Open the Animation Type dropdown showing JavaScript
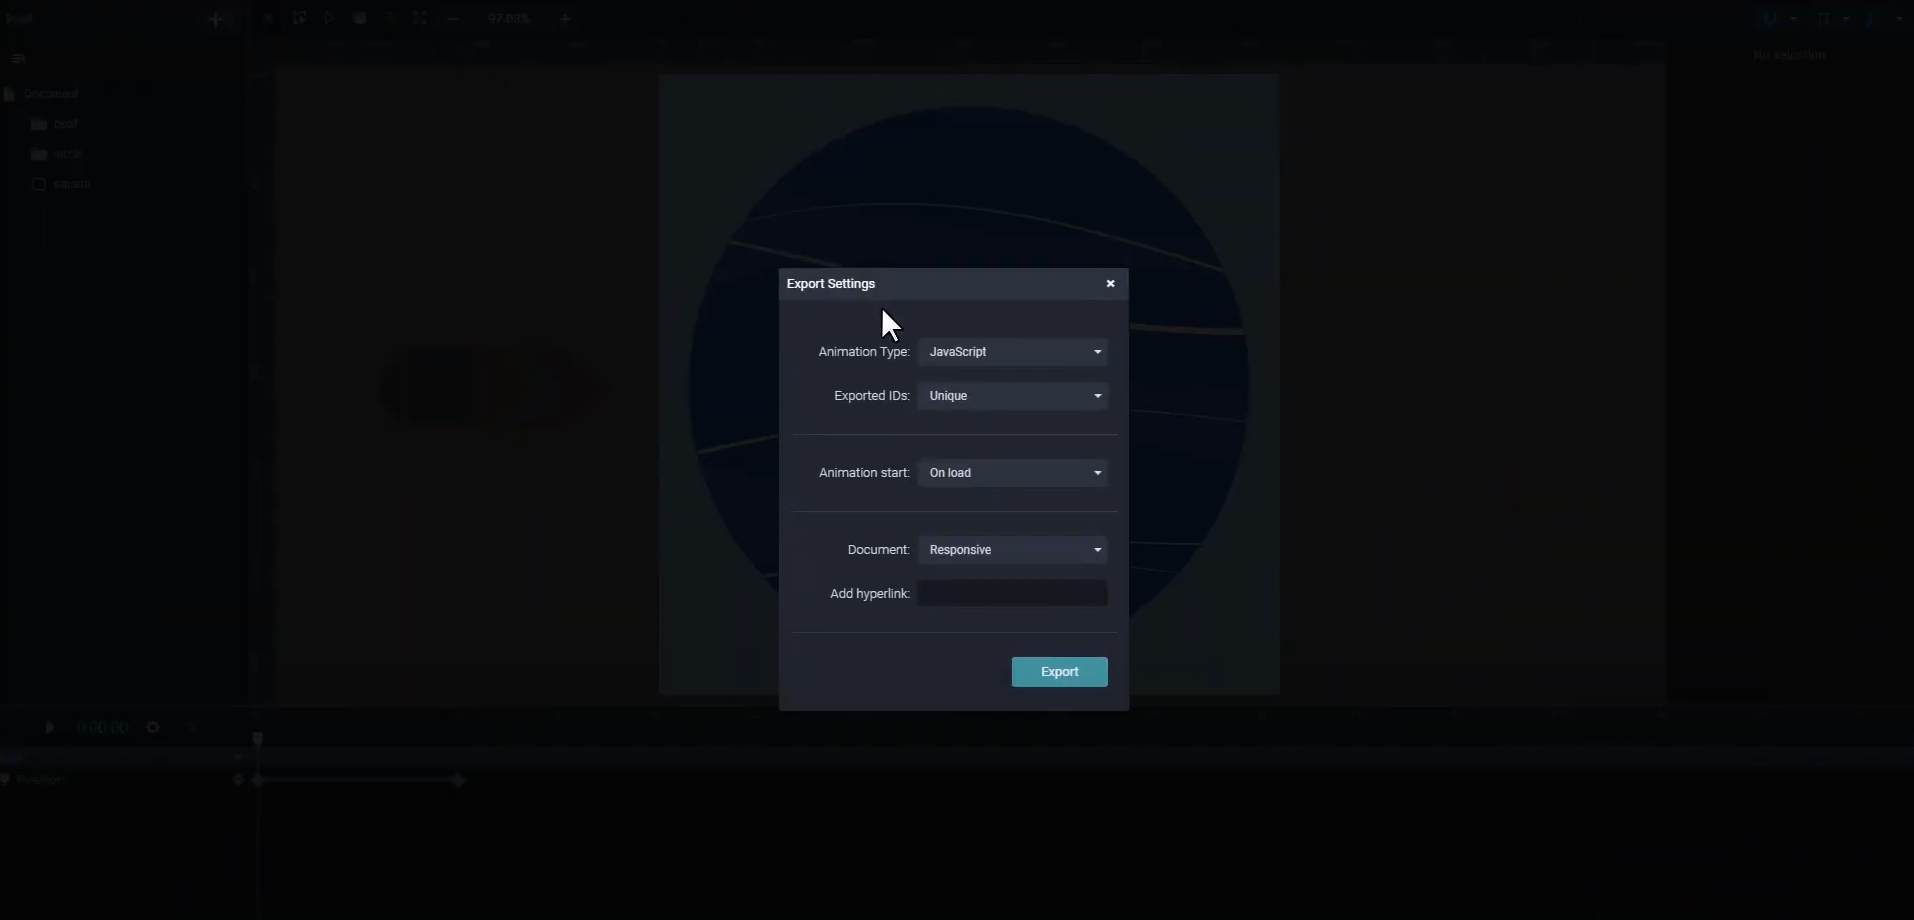 click(x=1012, y=352)
